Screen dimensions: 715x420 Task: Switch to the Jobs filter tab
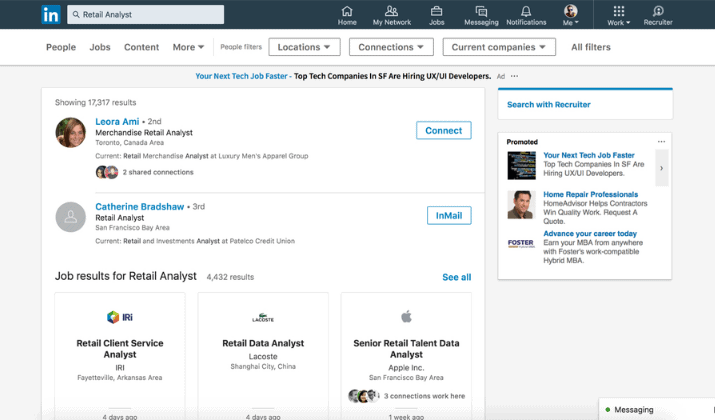[x=100, y=47]
